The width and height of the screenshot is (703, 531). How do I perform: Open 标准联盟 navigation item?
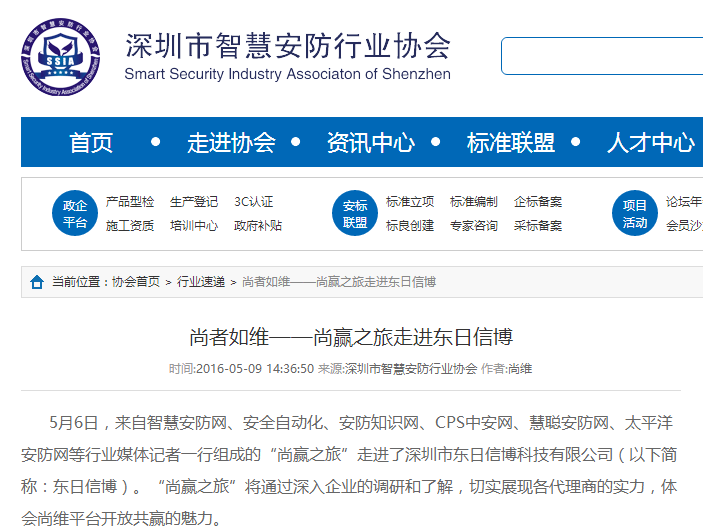click(x=511, y=143)
